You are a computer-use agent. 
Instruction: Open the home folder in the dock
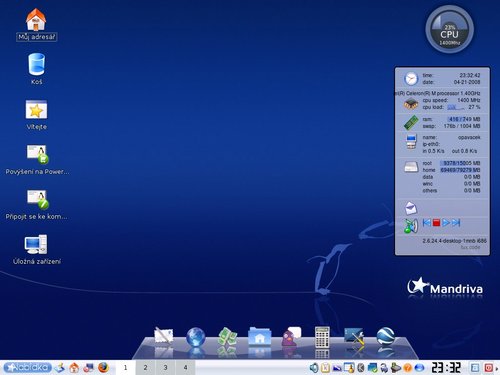pyautogui.click(x=260, y=337)
